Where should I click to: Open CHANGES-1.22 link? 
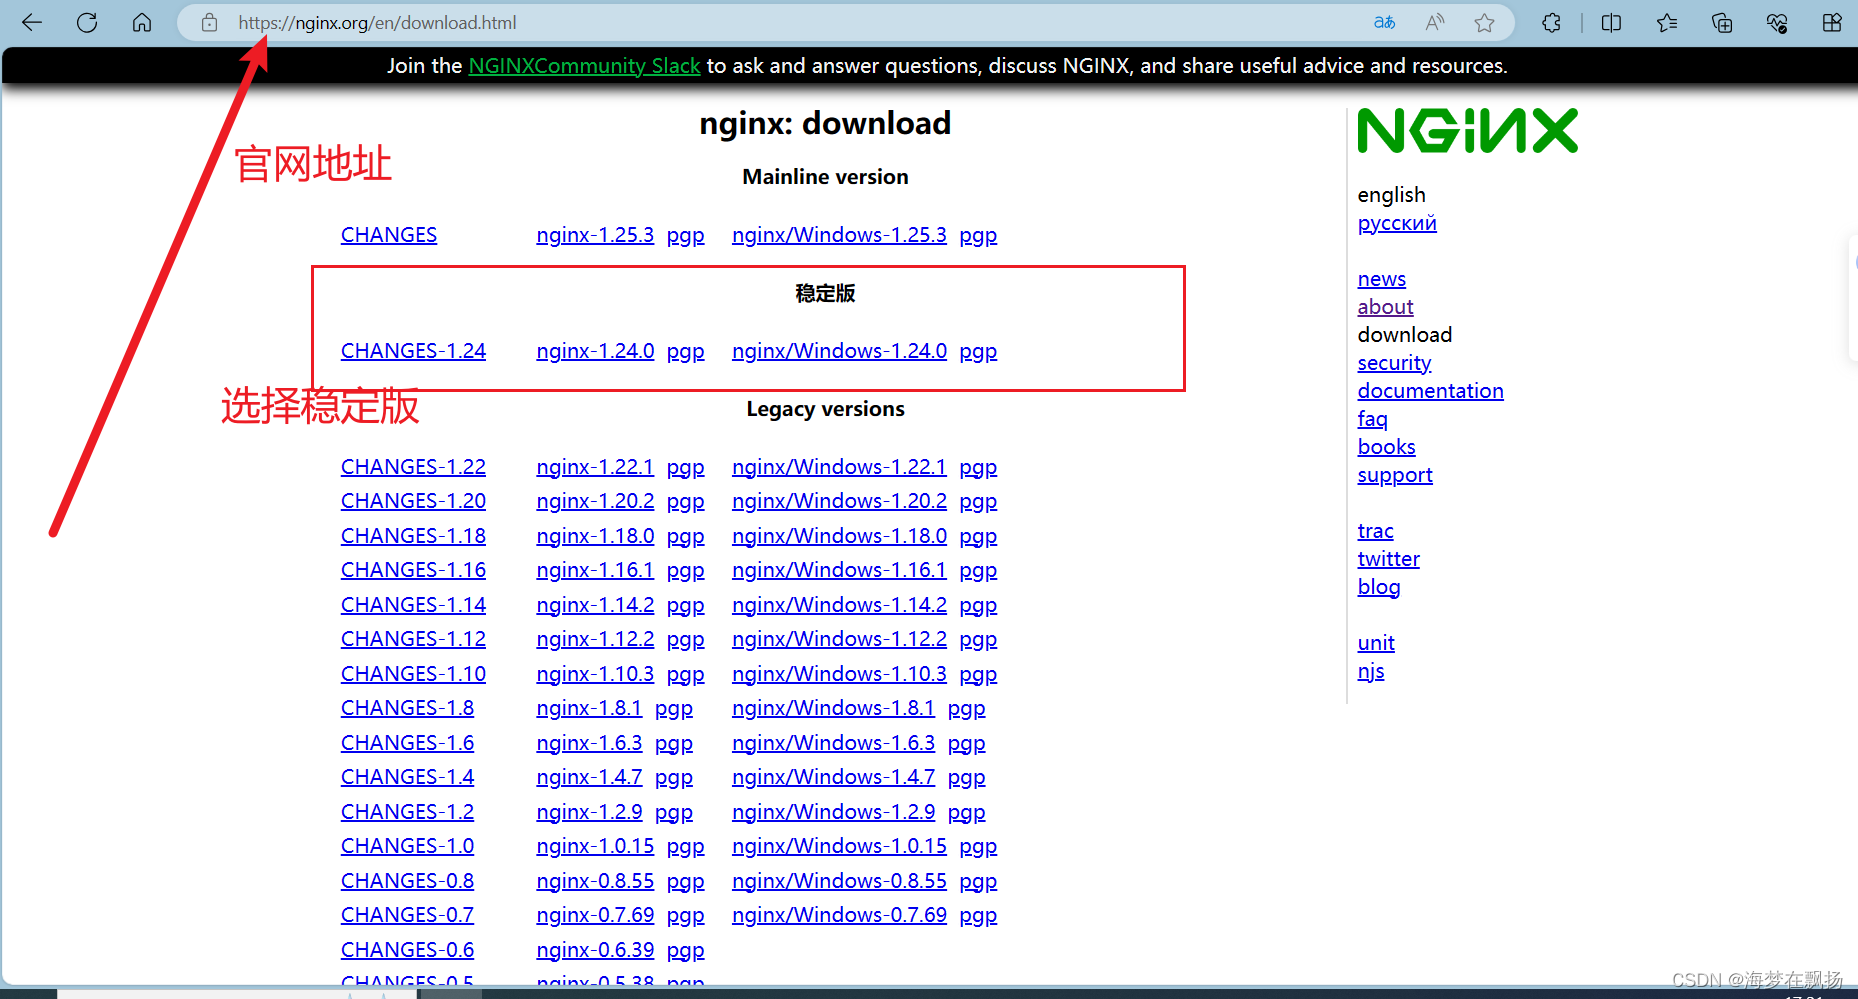(x=413, y=467)
